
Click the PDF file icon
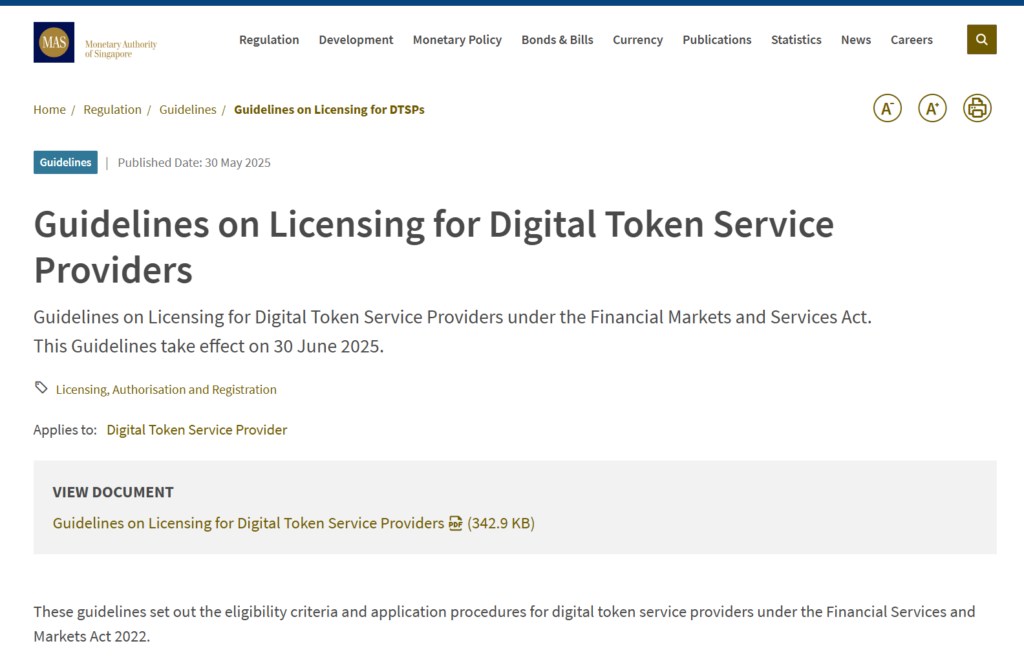pyautogui.click(x=455, y=523)
